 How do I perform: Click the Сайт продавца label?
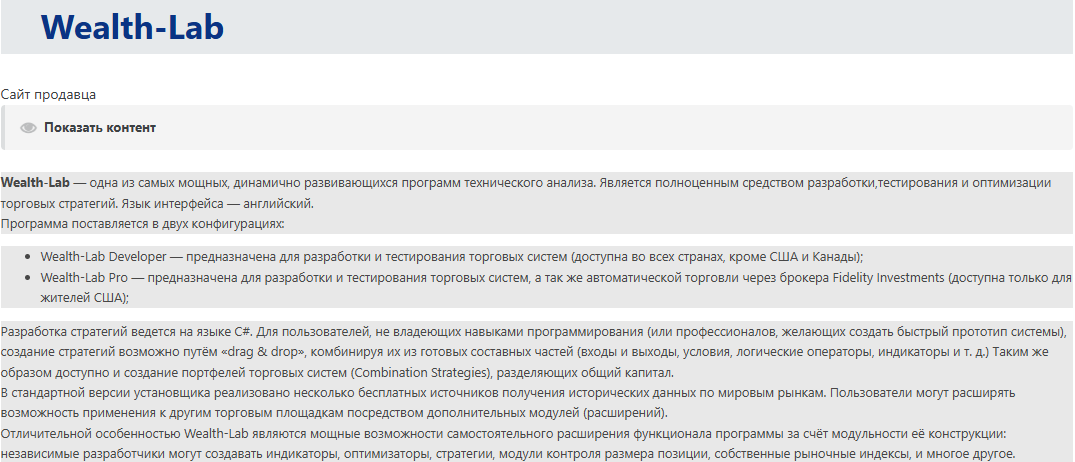click(x=48, y=94)
